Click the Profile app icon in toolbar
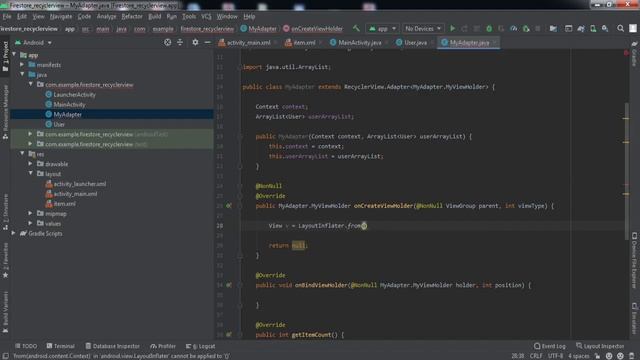The image size is (640, 360). (513, 29)
